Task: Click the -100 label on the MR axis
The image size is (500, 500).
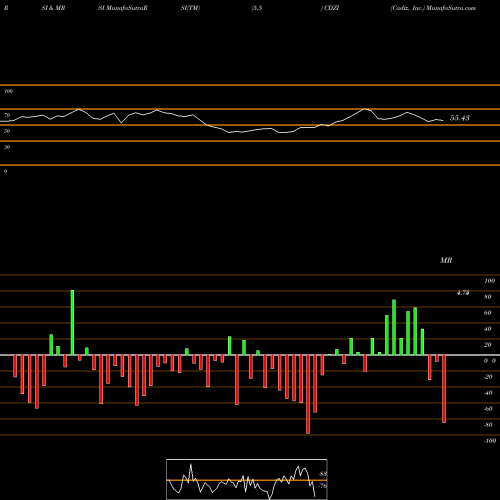Action: 490,441
